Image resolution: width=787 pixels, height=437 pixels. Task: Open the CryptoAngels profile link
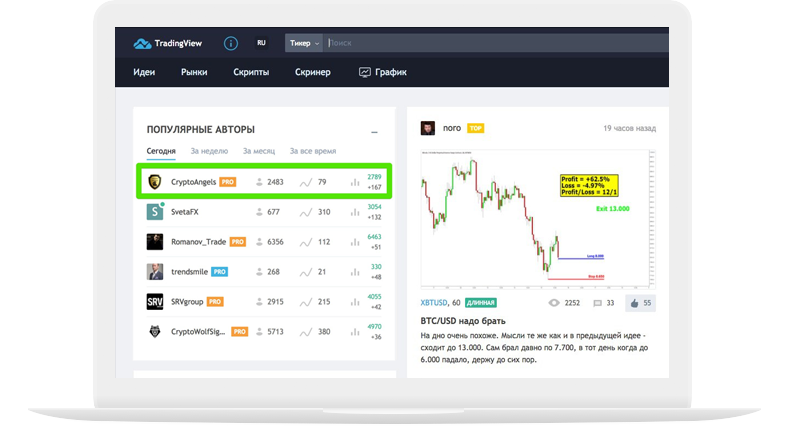193,182
